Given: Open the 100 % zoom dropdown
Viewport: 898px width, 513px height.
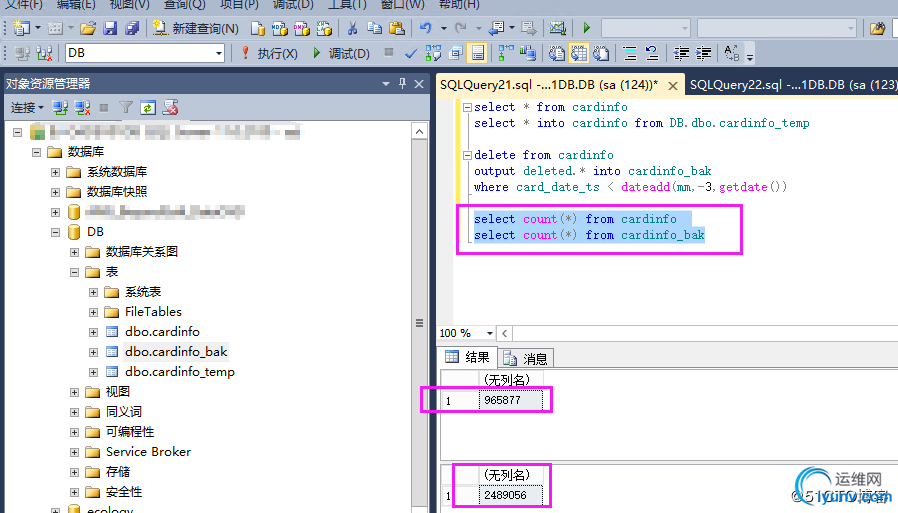Looking at the screenshot, I should point(489,333).
